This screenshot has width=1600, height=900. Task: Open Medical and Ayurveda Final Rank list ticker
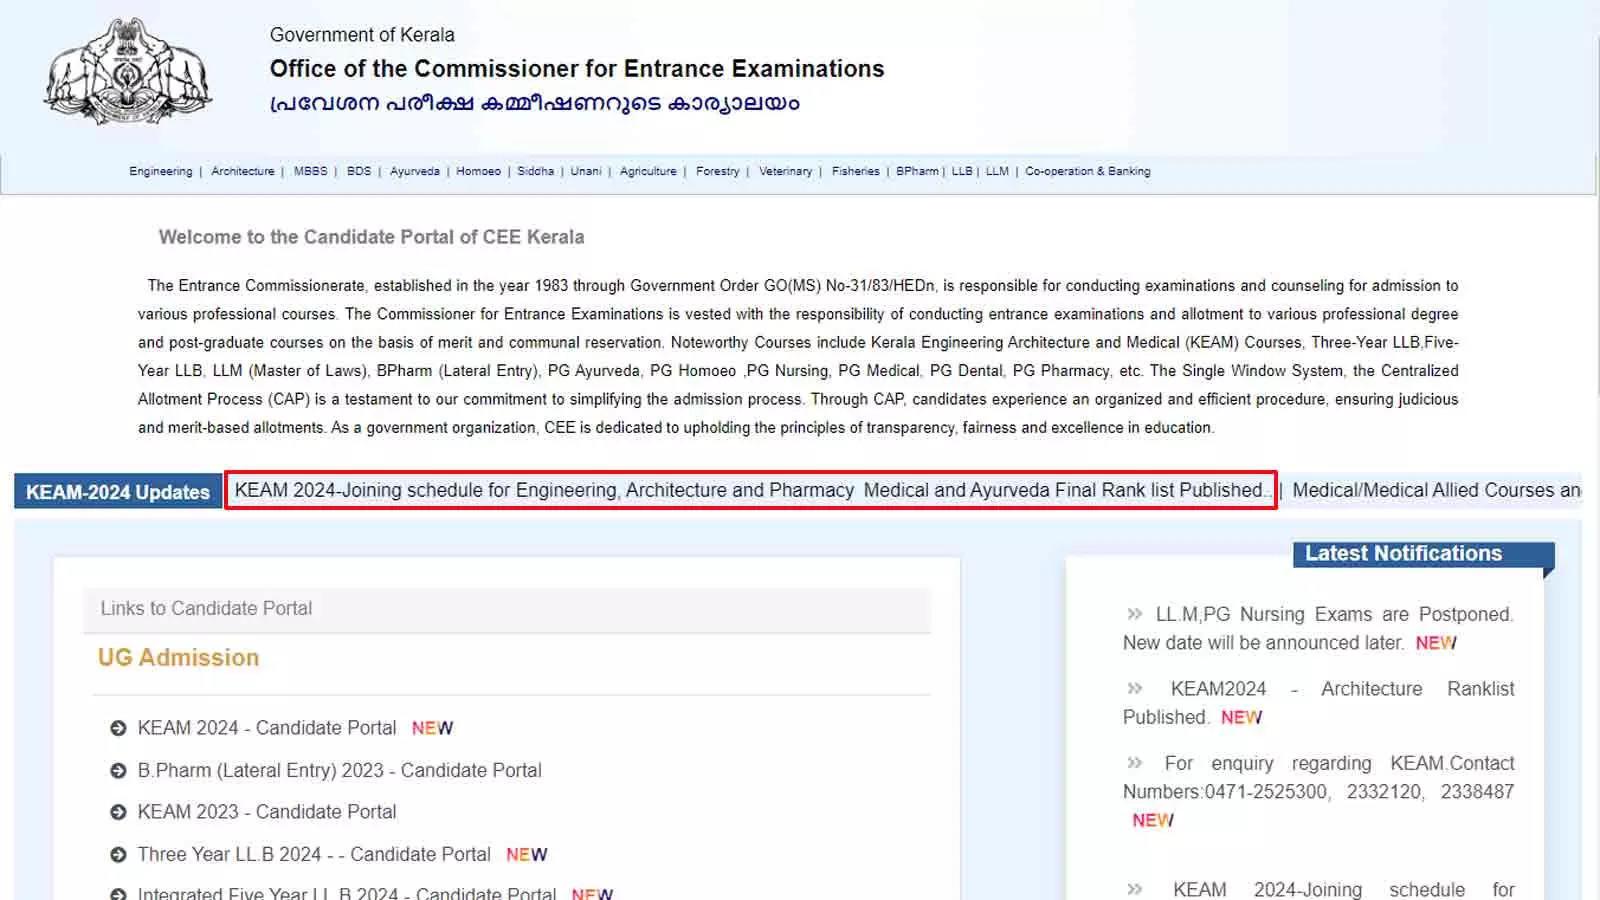[x=1067, y=491]
